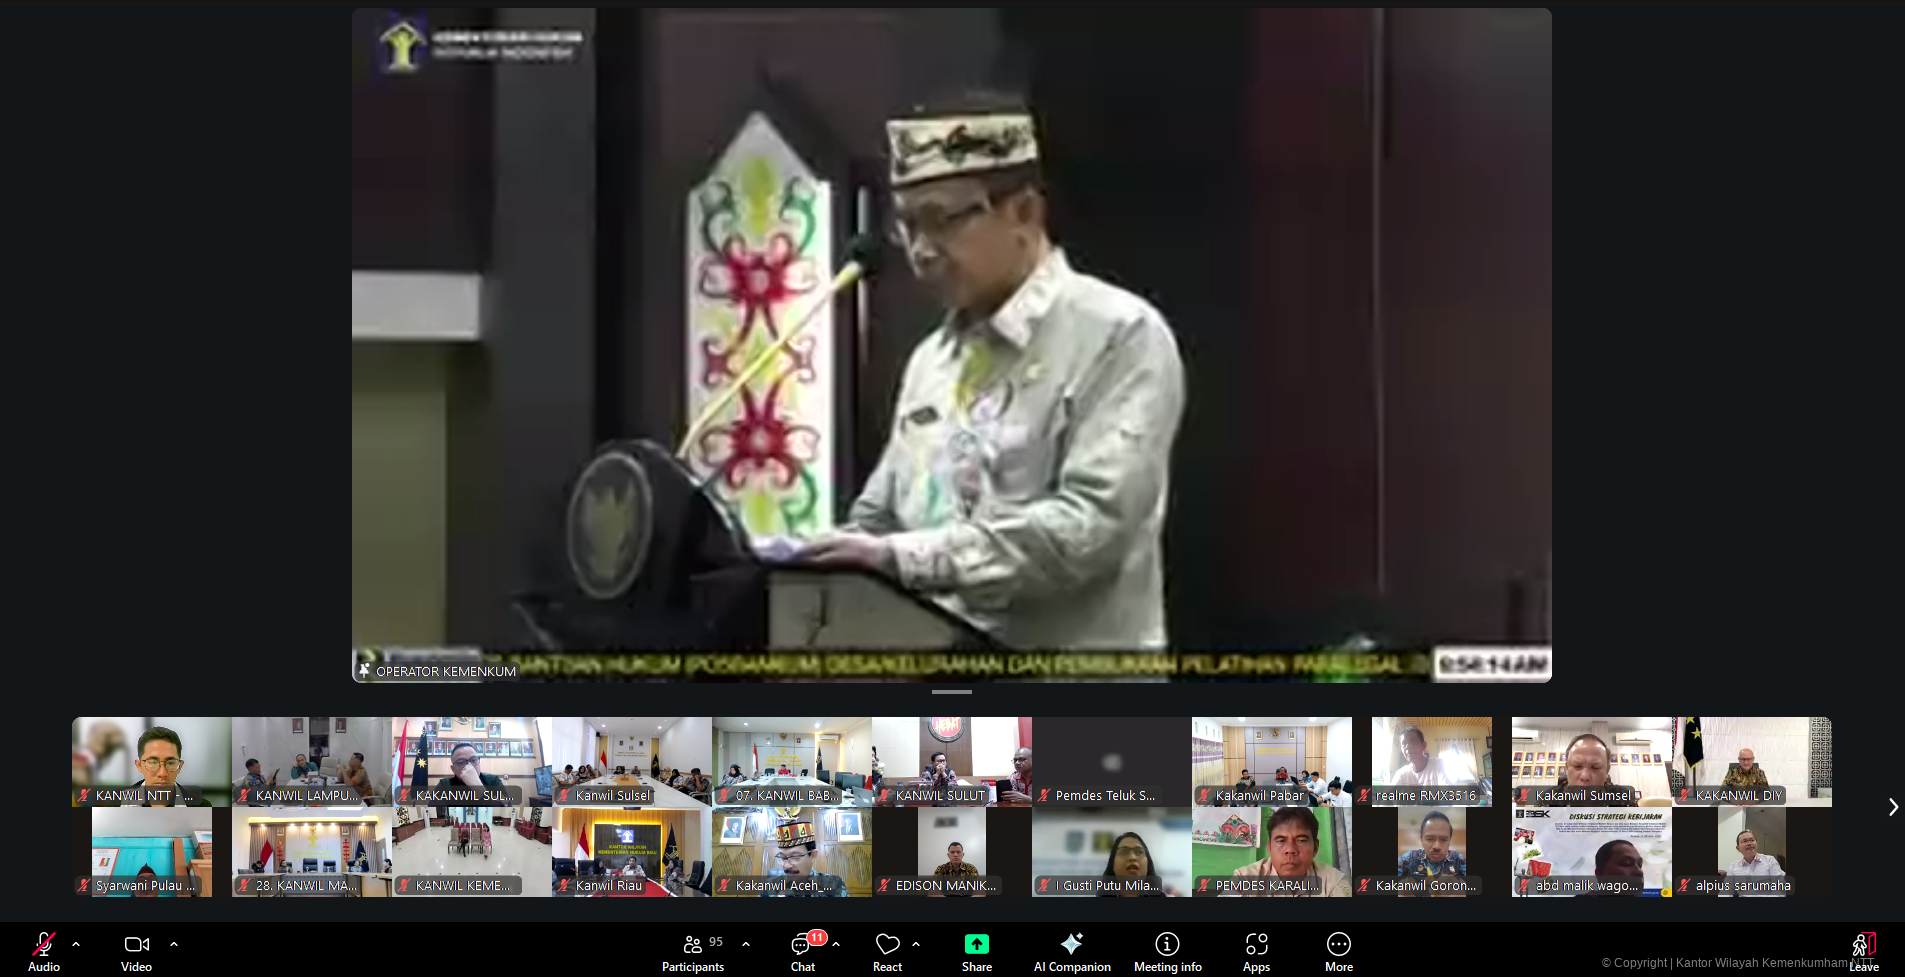Select the KANWIL NTT participant thumbnail
The height and width of the screenshot is (977, 1905).
click(151, 761)
